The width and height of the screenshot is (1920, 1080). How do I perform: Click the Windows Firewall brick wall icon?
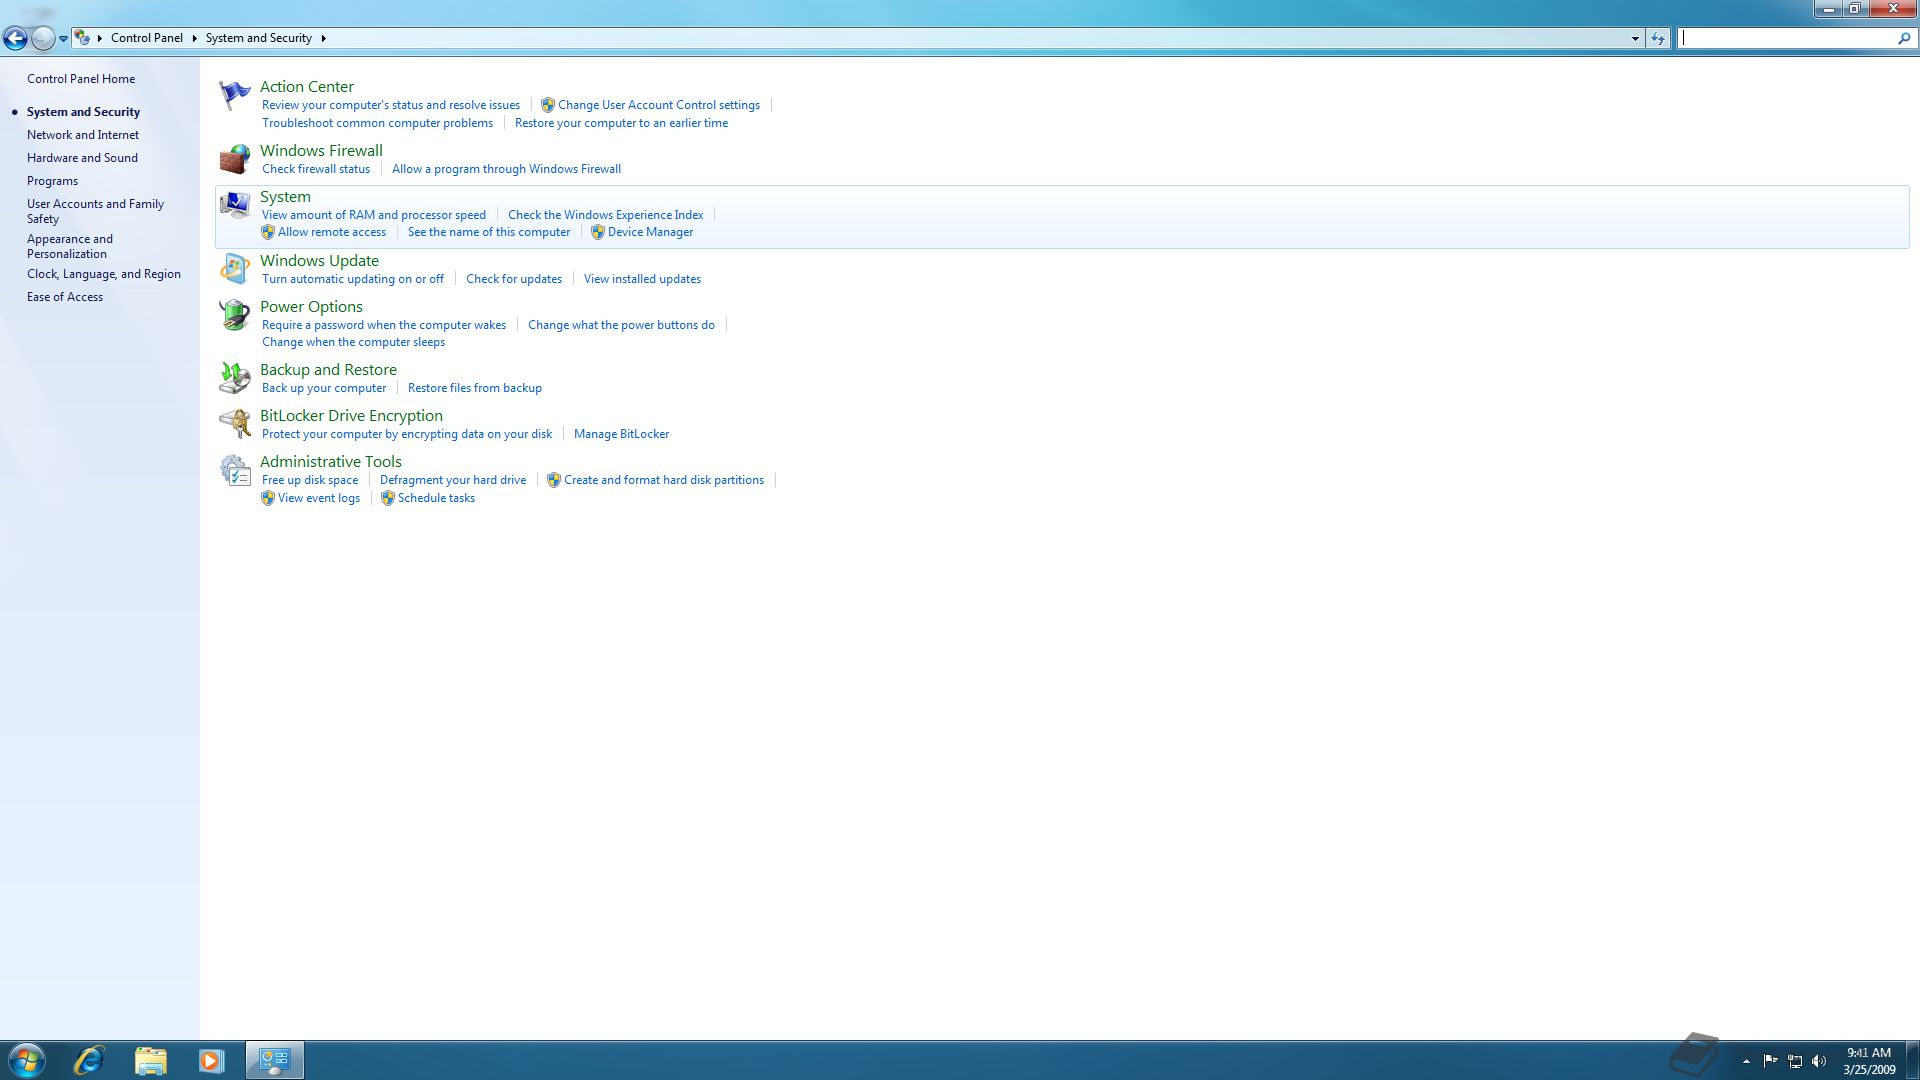pyautogui.click(x=235, y=159)
